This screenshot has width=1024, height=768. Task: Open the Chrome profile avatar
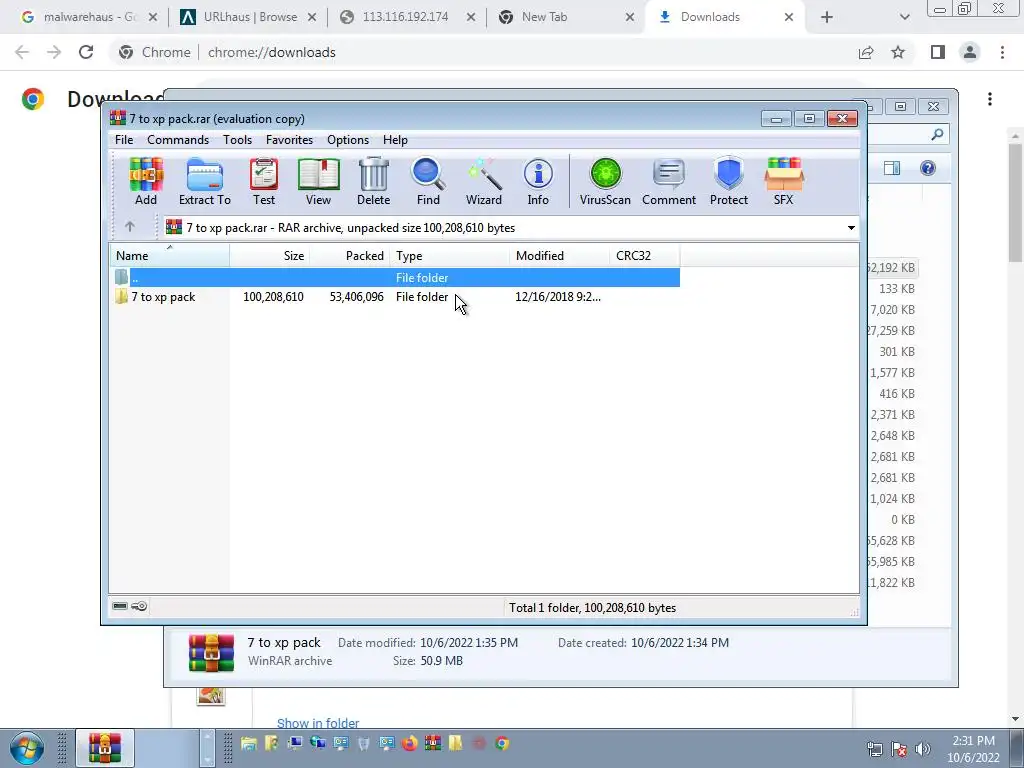[x=970, y=52]
